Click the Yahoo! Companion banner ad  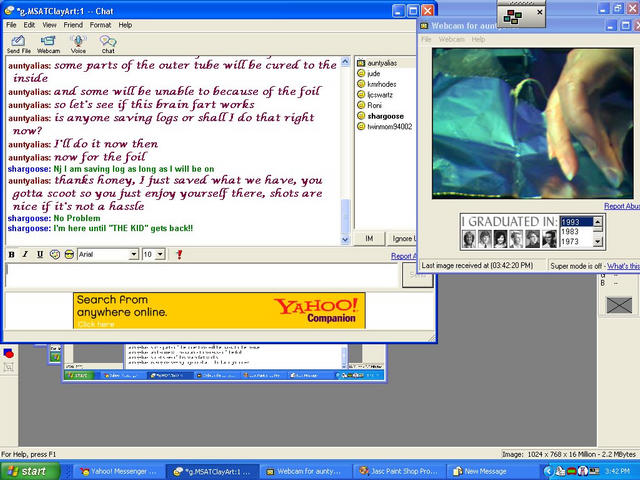pyautogui.click(x=219, y=310)
